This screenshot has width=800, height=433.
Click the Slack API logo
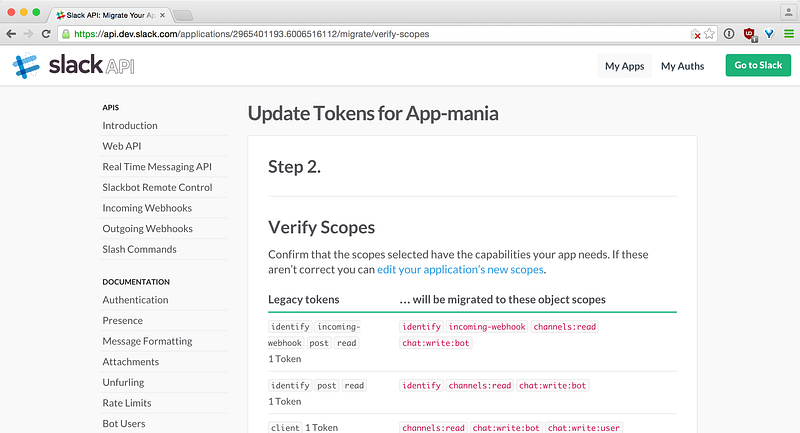73,65
